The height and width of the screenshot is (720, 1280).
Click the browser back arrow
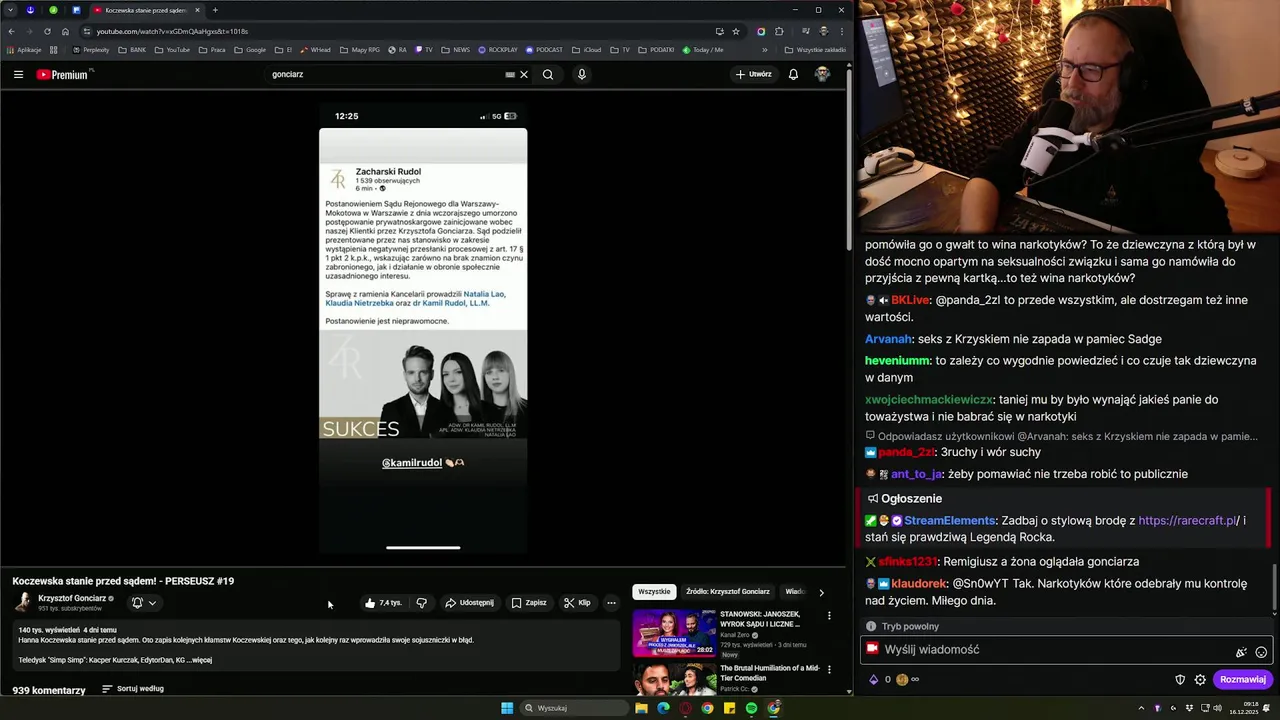click(11, 31)
